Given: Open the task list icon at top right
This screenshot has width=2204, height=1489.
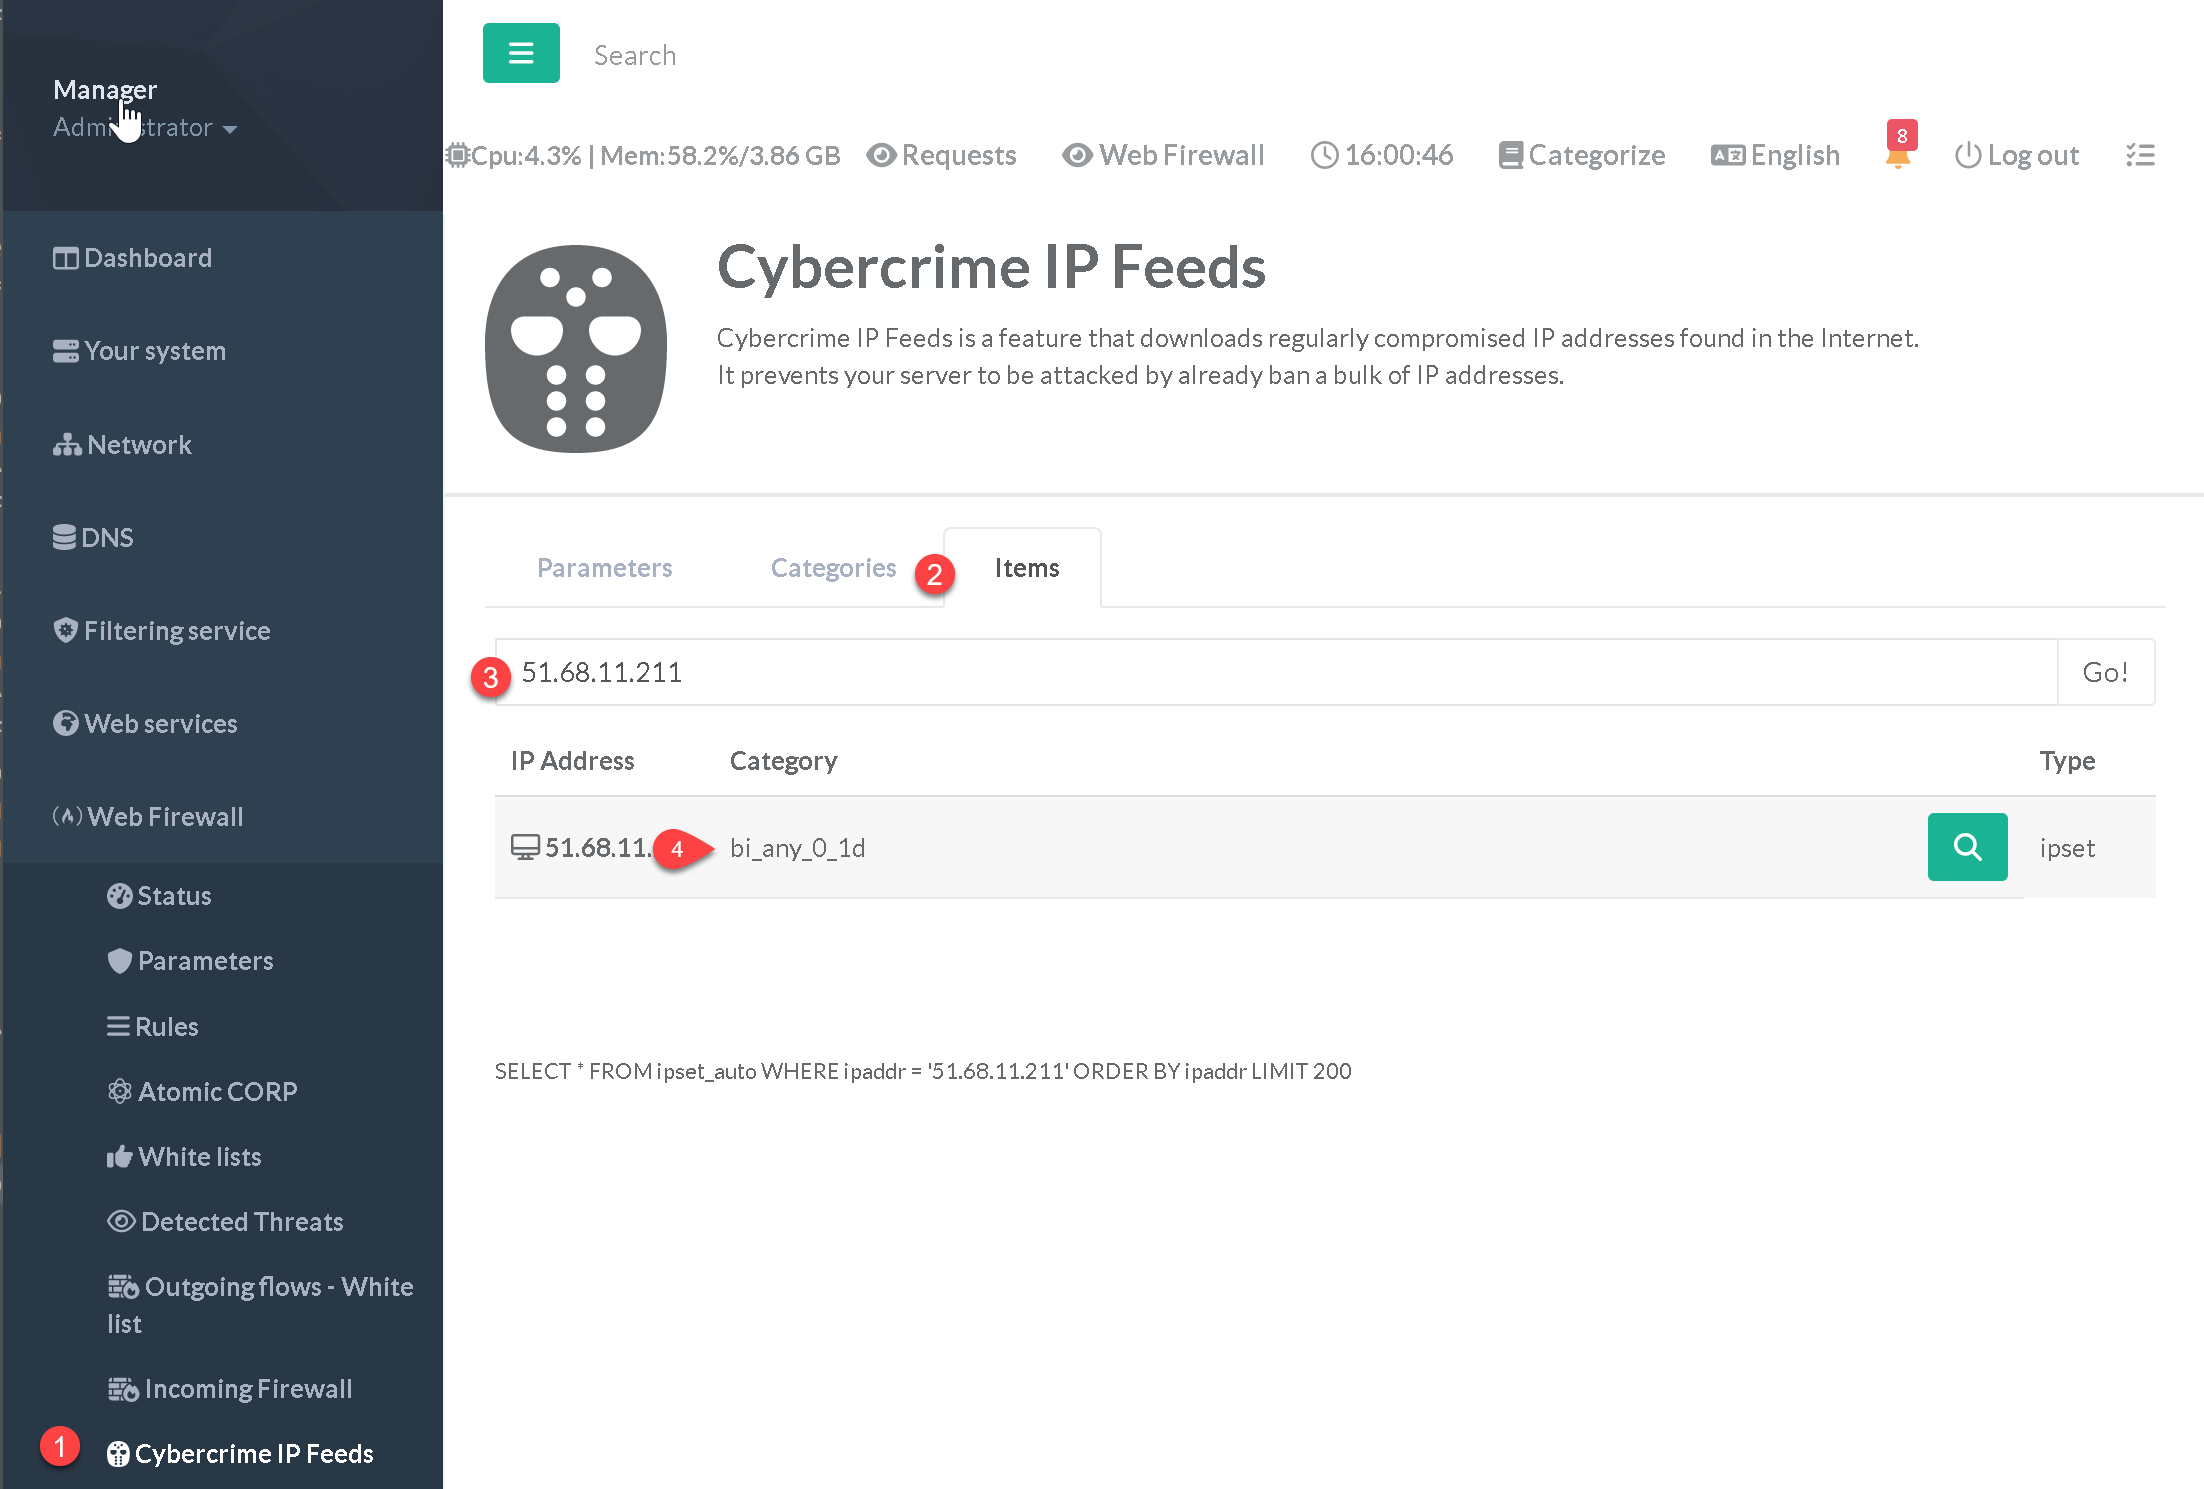Looking at the screenshot, I should click(x=2139, y=155).
